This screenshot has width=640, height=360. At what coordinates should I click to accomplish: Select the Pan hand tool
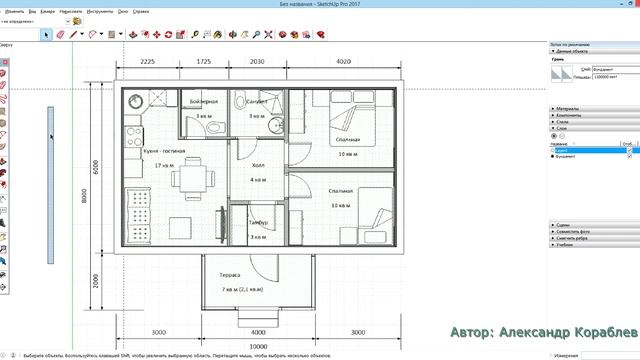(244, 35)
